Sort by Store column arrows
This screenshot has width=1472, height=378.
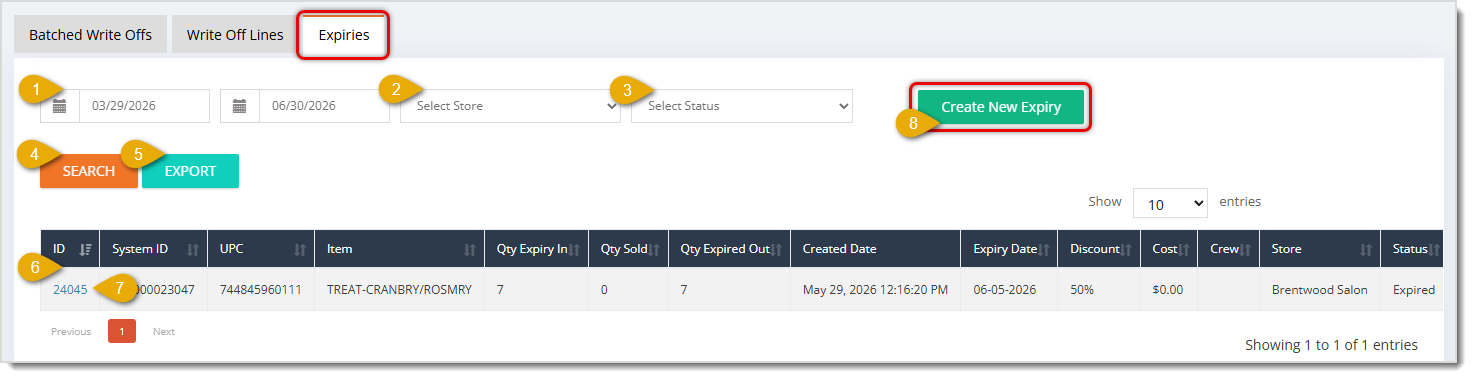coord(1366,249)
